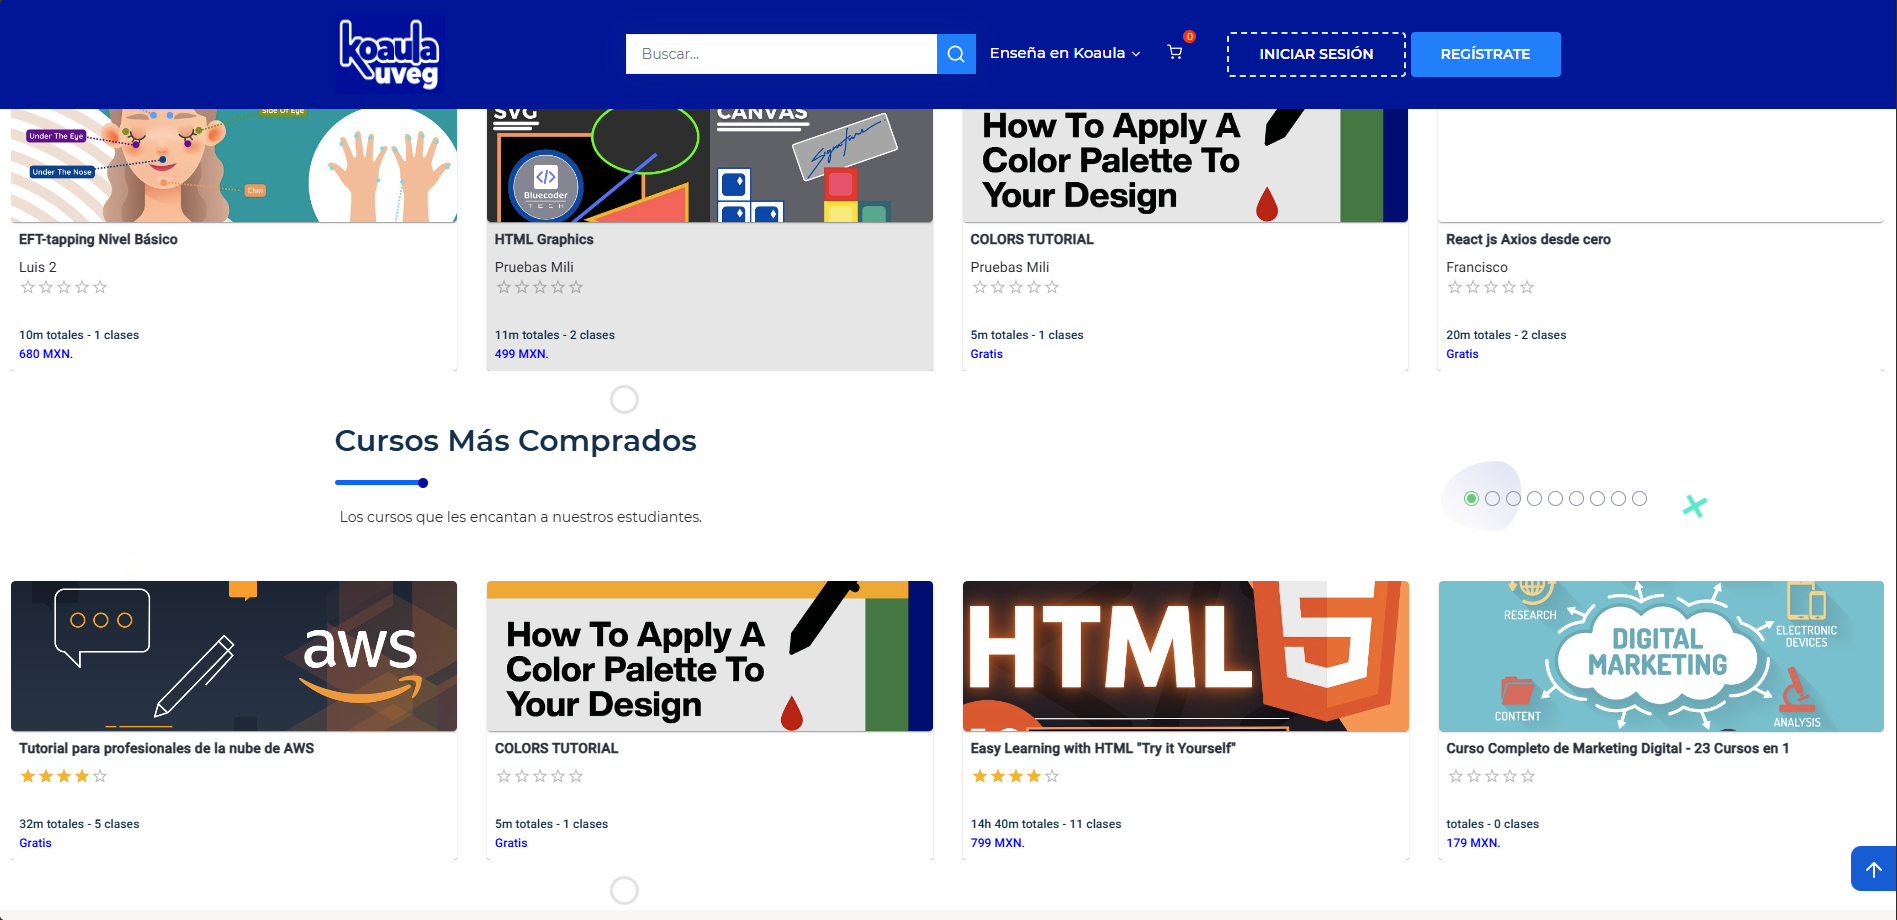Click the Koaula UVEG logo

389,54
